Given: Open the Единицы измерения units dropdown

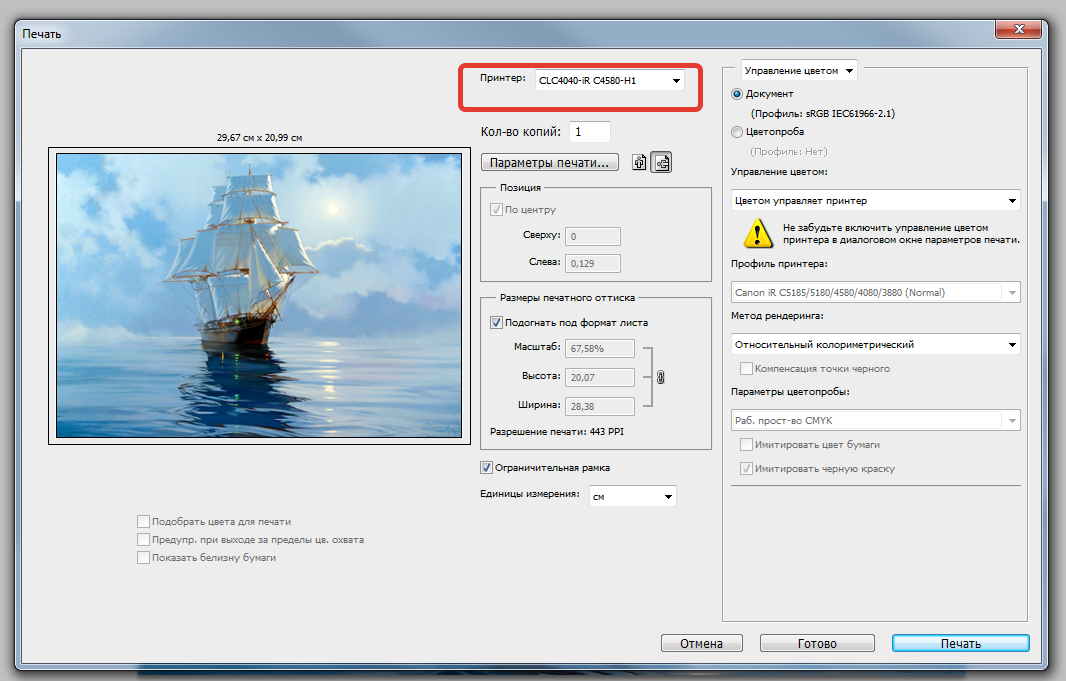Looking at the screenshot, I should click(x=632, y=496).
